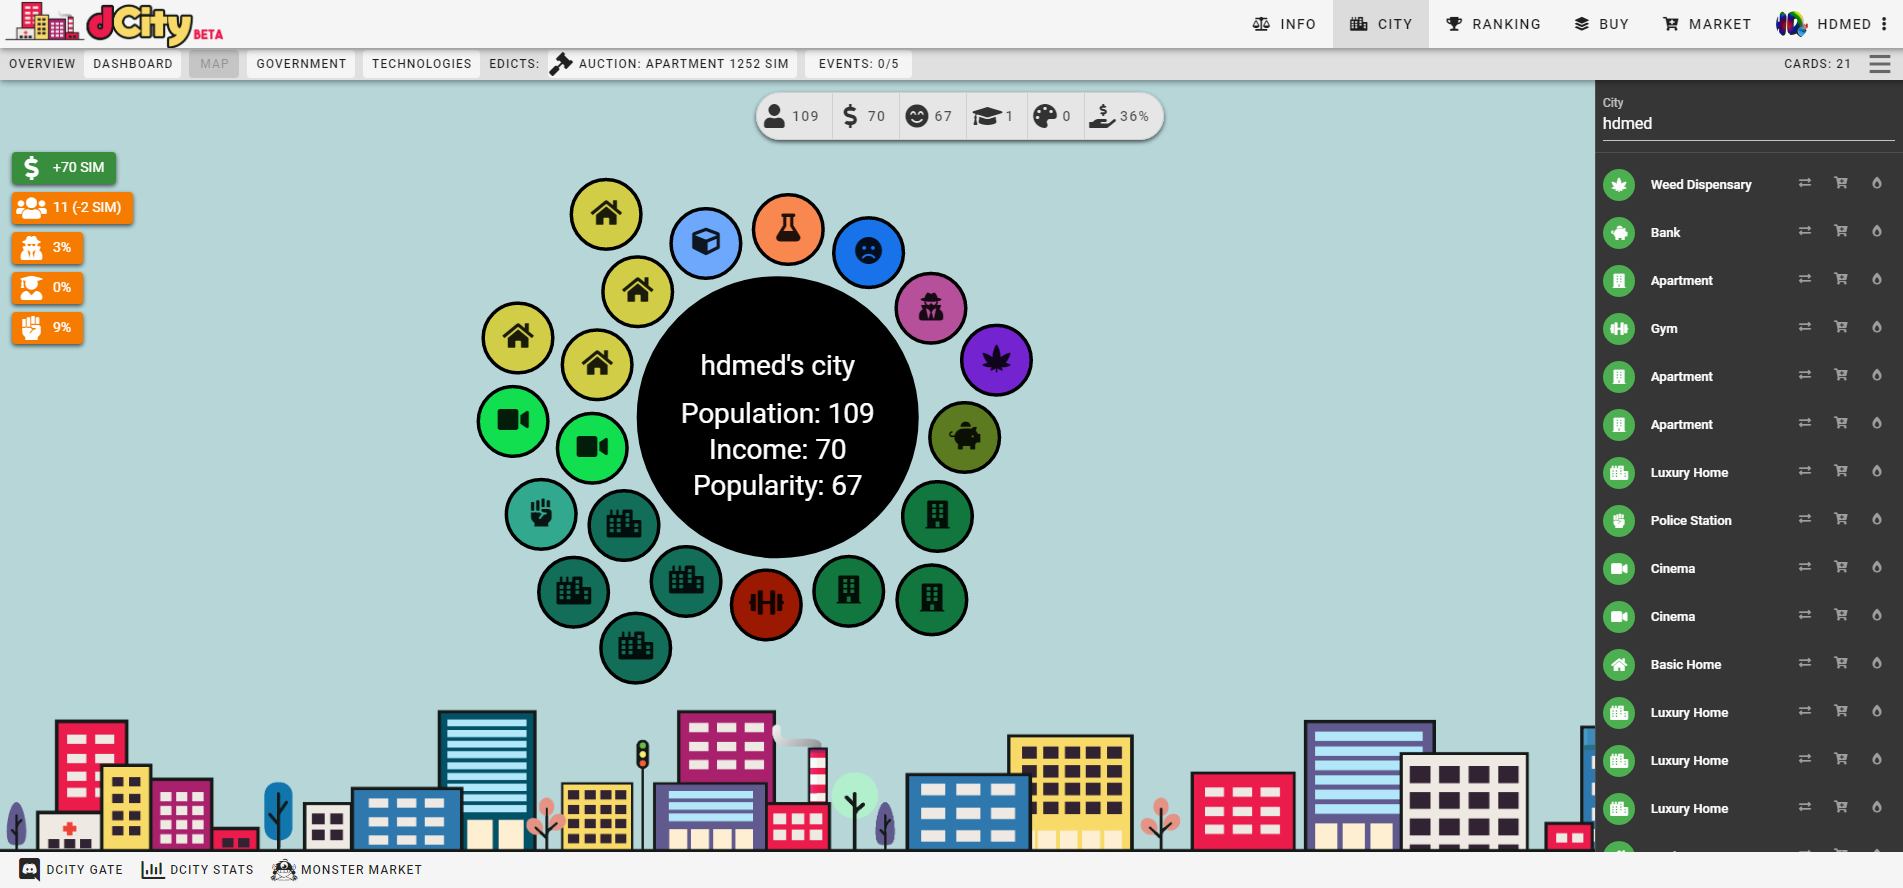
Task: Open the BUY page
Action: [x=1601, y=24]
